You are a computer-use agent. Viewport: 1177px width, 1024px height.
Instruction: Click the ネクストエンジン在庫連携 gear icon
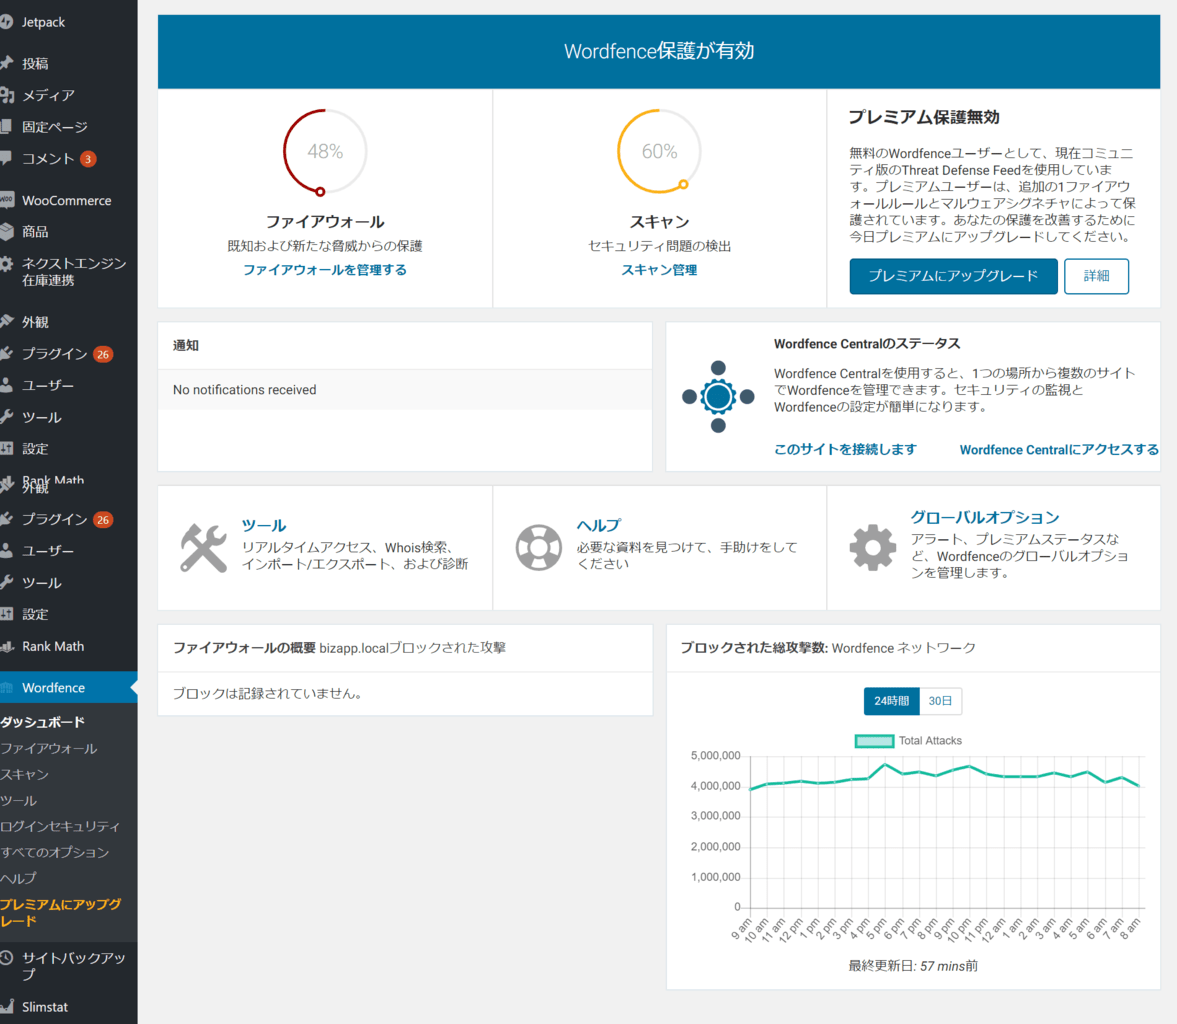pyautogui.click(x=6, y=264)
